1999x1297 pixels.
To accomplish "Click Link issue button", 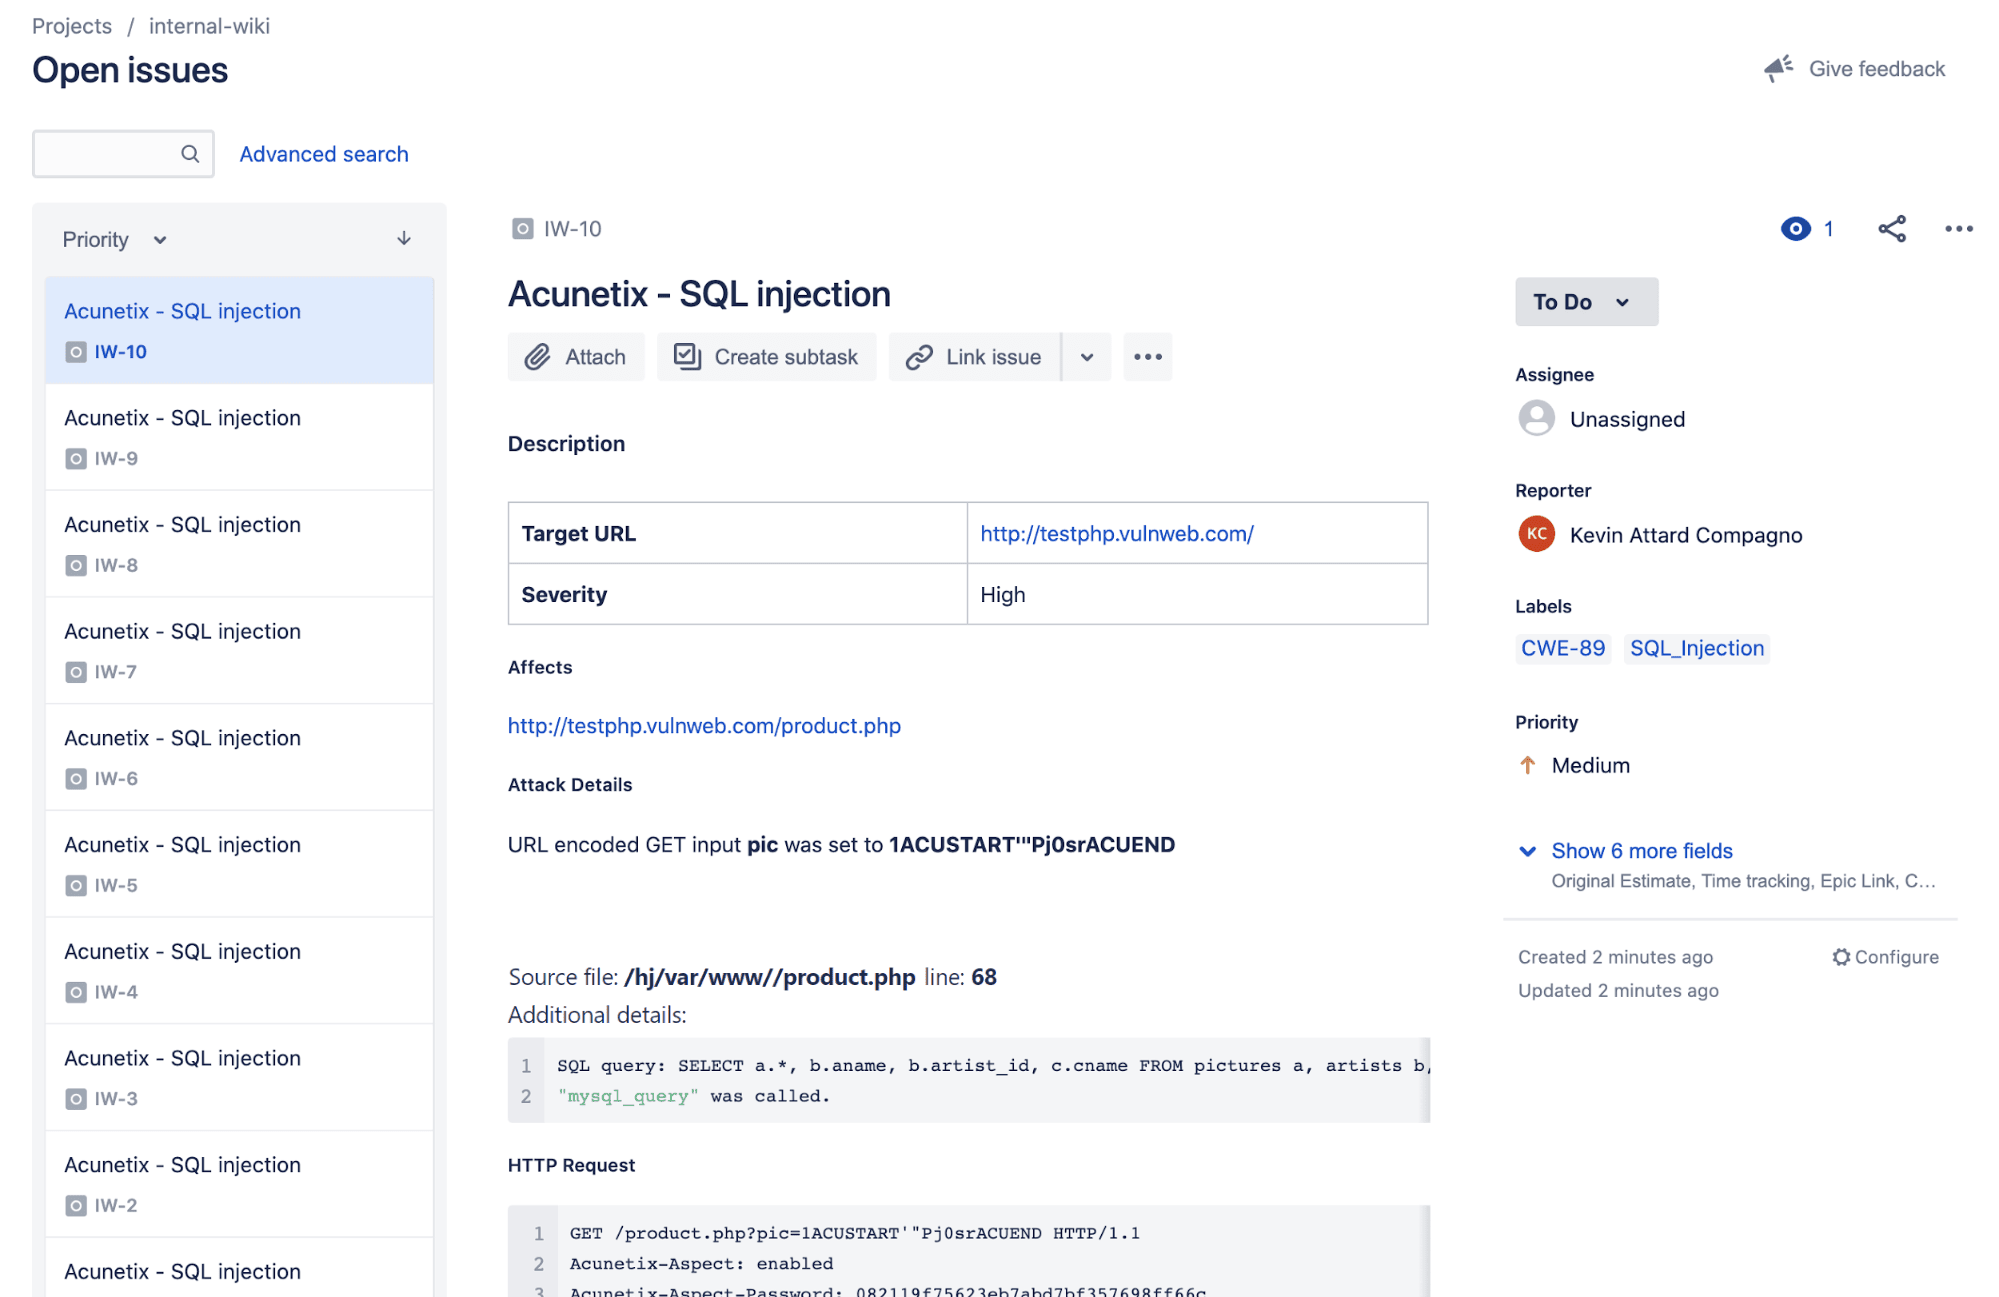I will tap(974, 357).
